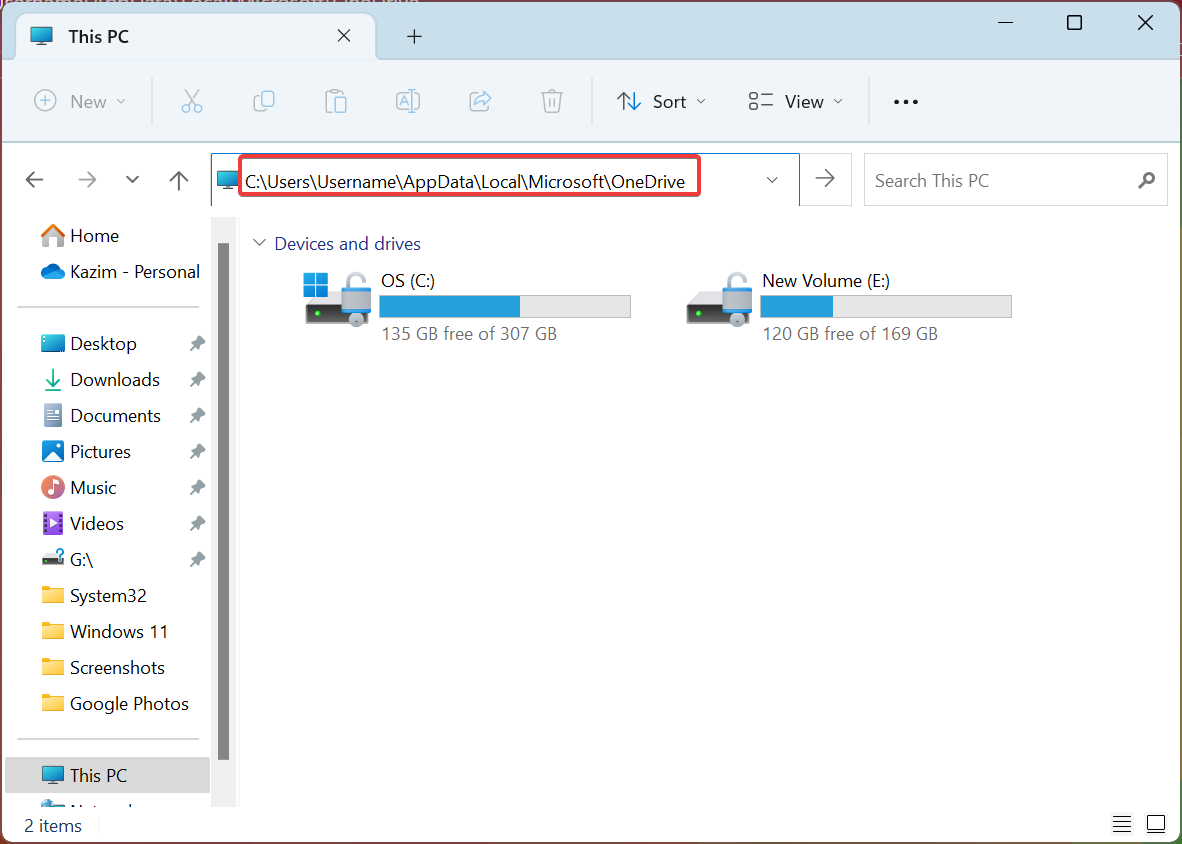The height and width of the screenshot is (844, 1182).
Task: Click the New Volume (E:) usage bar
Action: 886,307
